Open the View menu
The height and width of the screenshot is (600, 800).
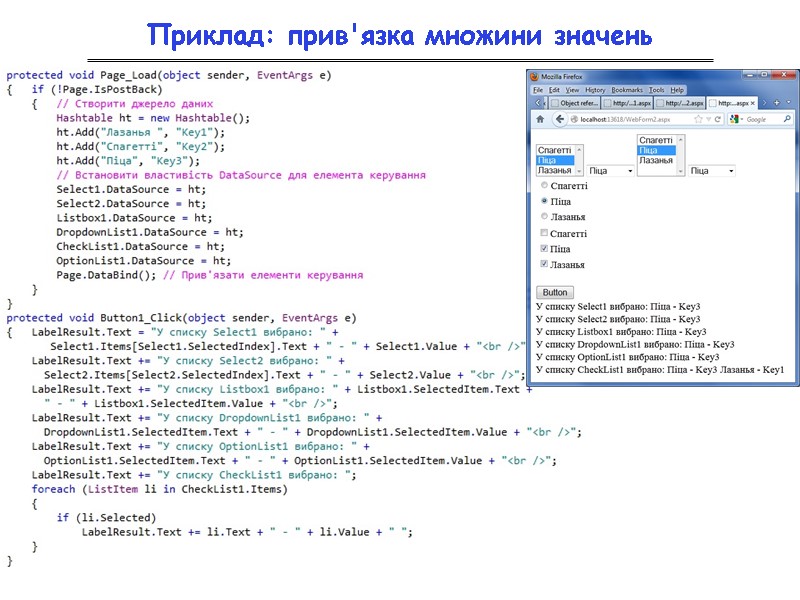tap(572, 90)
